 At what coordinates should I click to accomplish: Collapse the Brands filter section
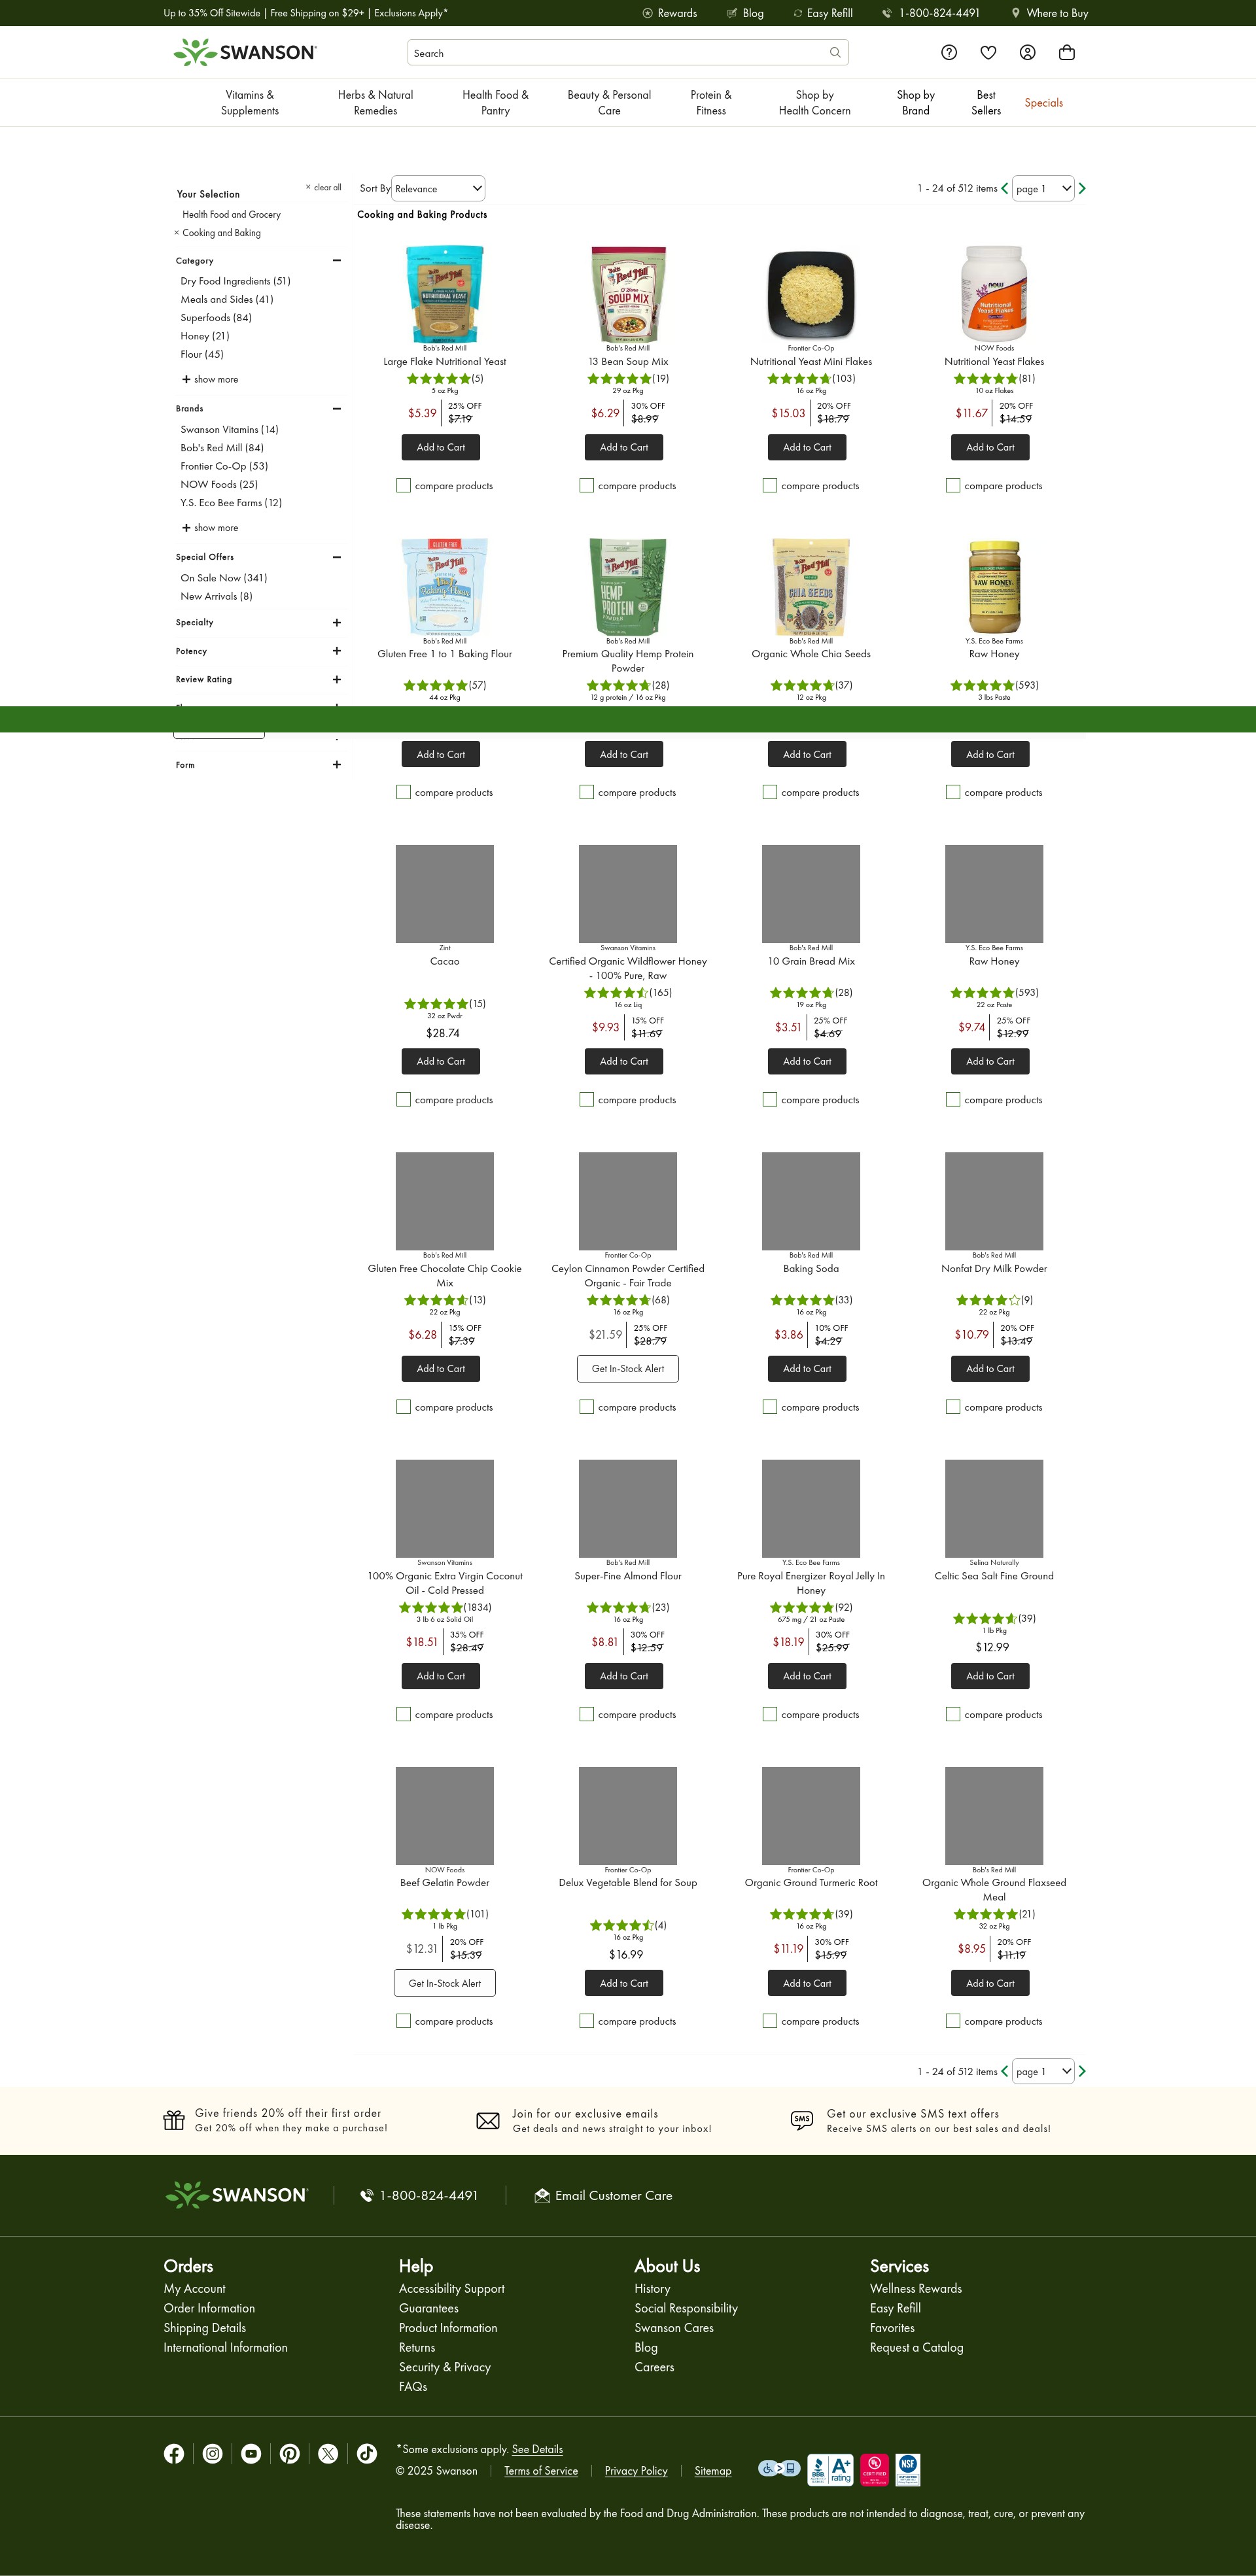(x=337, y=408)
